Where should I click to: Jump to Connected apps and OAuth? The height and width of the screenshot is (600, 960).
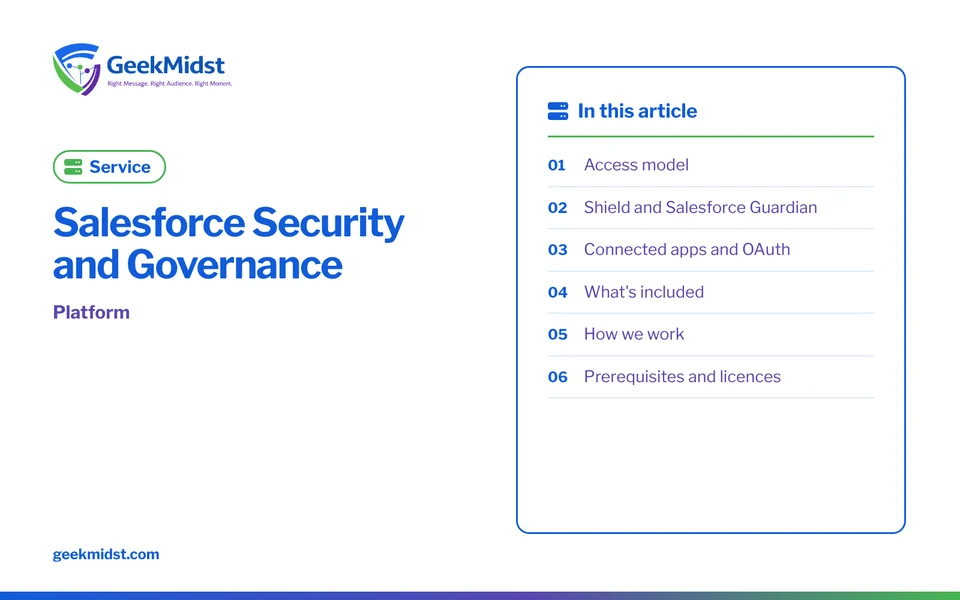coord(687,249)
